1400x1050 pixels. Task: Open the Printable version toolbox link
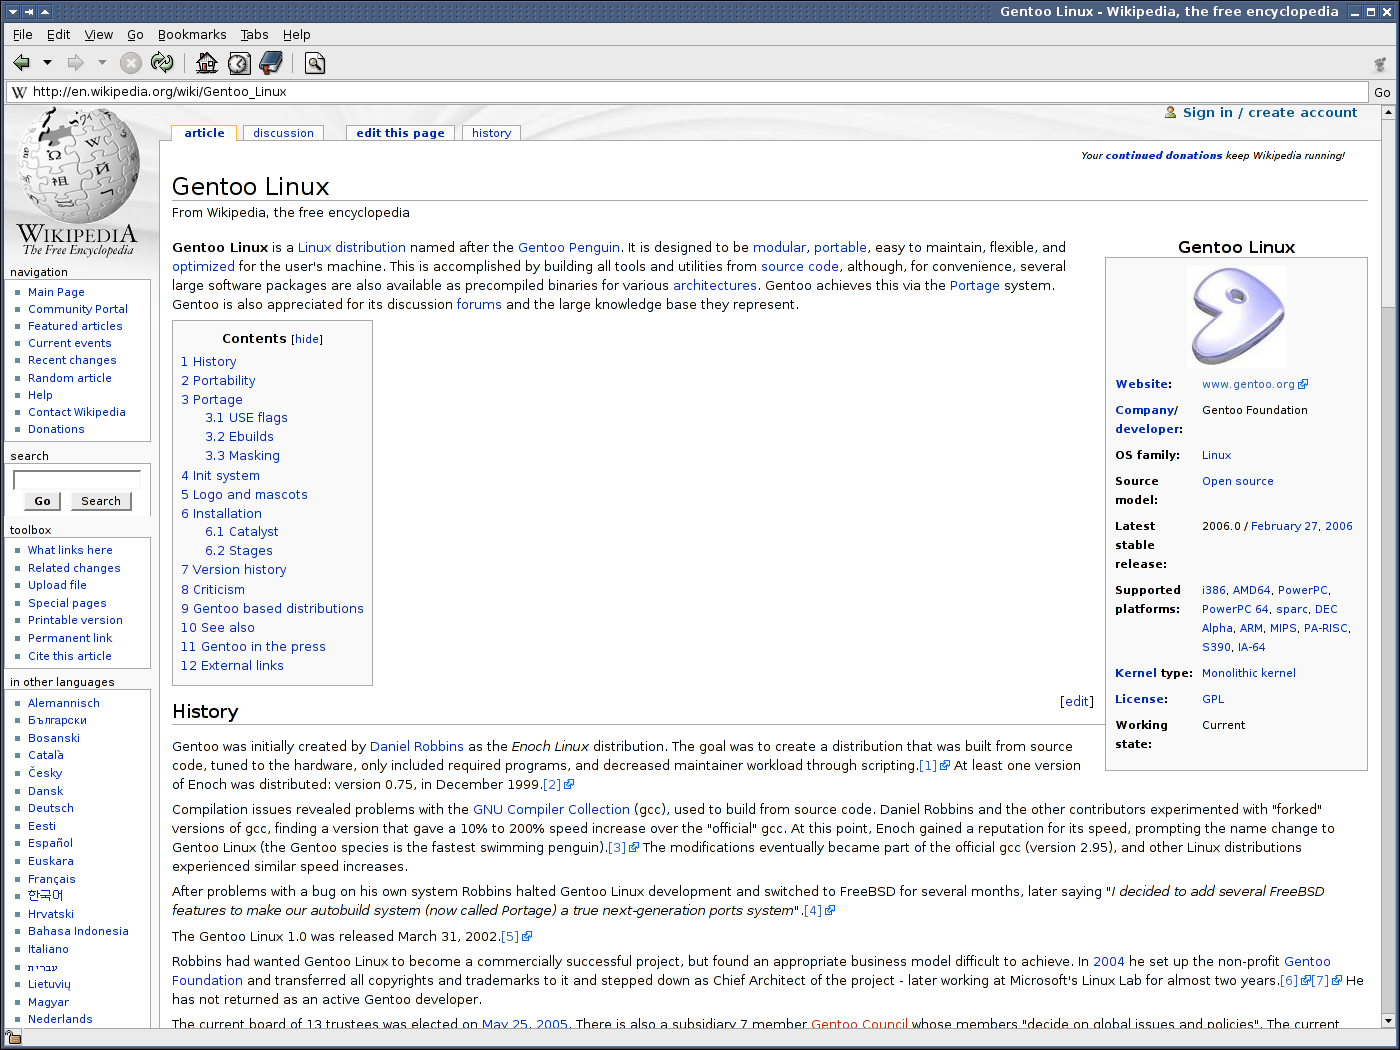[75, 620]
